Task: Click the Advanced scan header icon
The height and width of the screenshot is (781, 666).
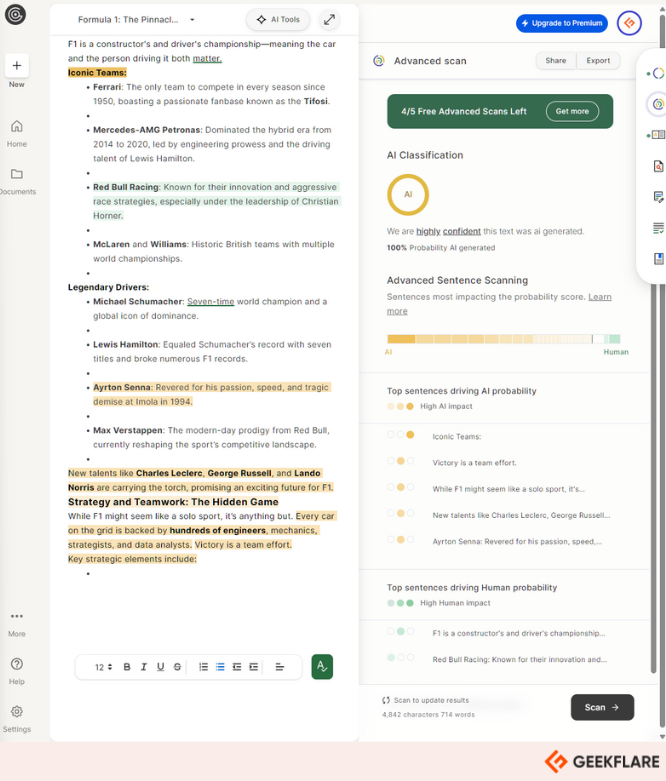Action: pyautogui.click(x=379, y=61)
